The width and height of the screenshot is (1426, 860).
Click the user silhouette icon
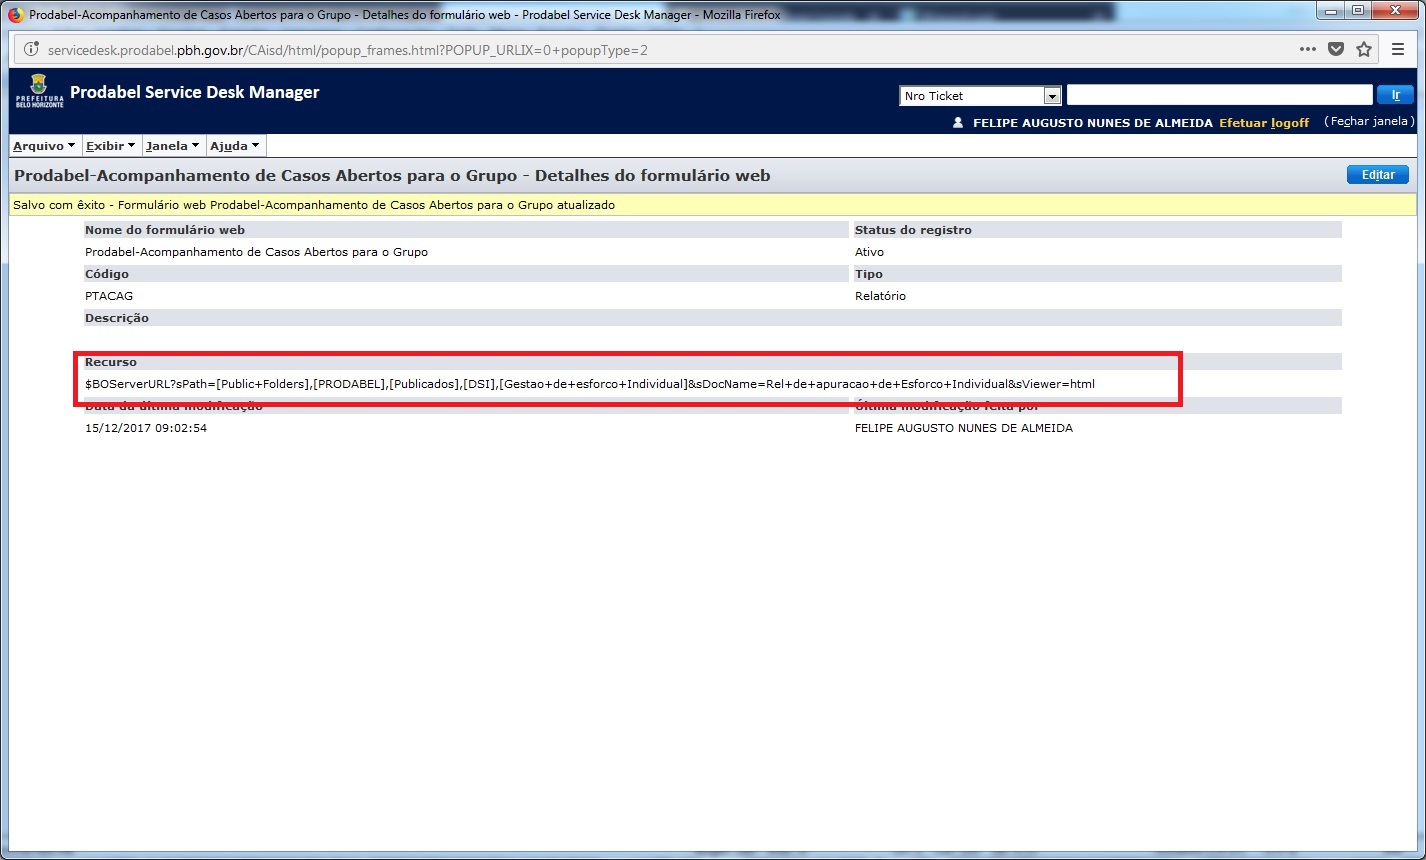[x=958, y=123]
